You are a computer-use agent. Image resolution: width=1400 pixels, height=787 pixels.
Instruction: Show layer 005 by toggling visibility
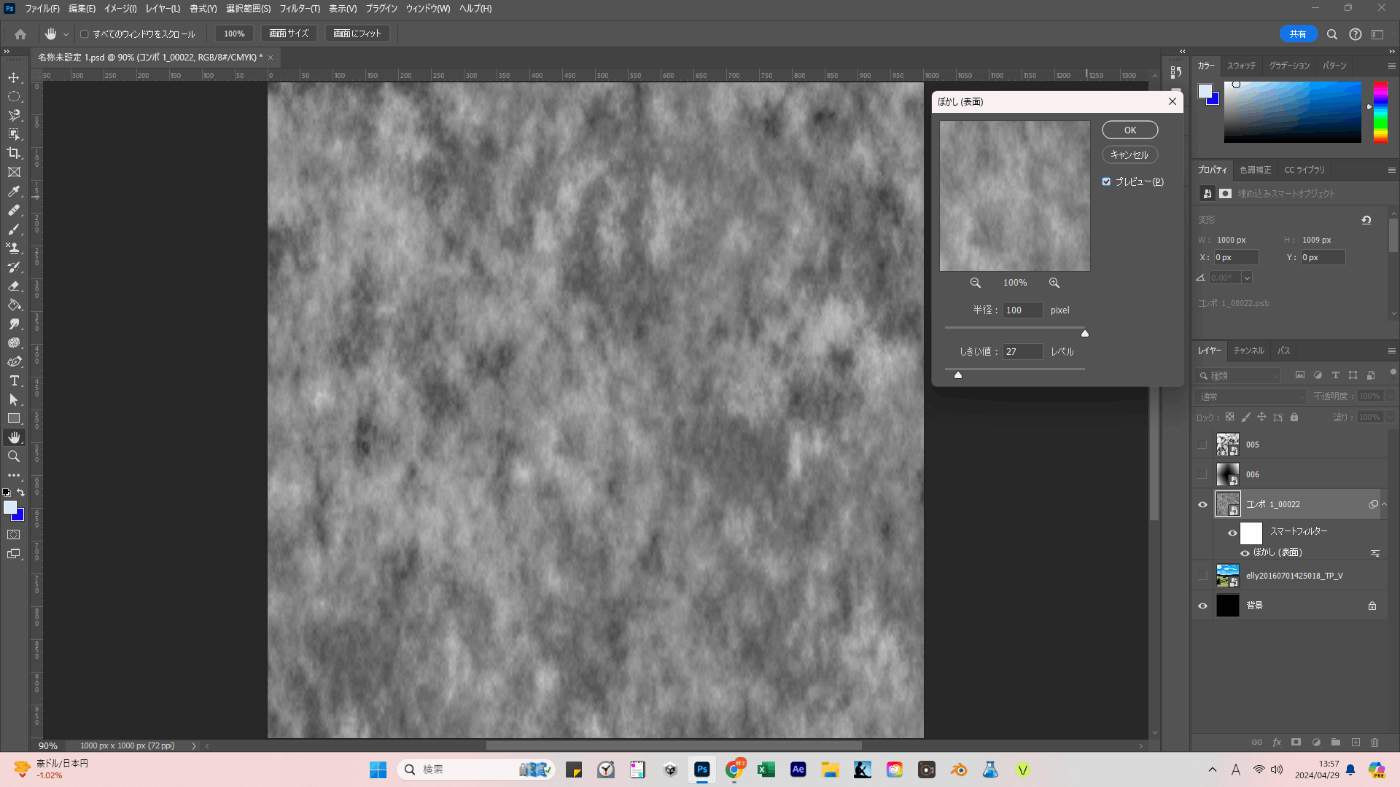pyautogui.click(x=1202, y=444)
